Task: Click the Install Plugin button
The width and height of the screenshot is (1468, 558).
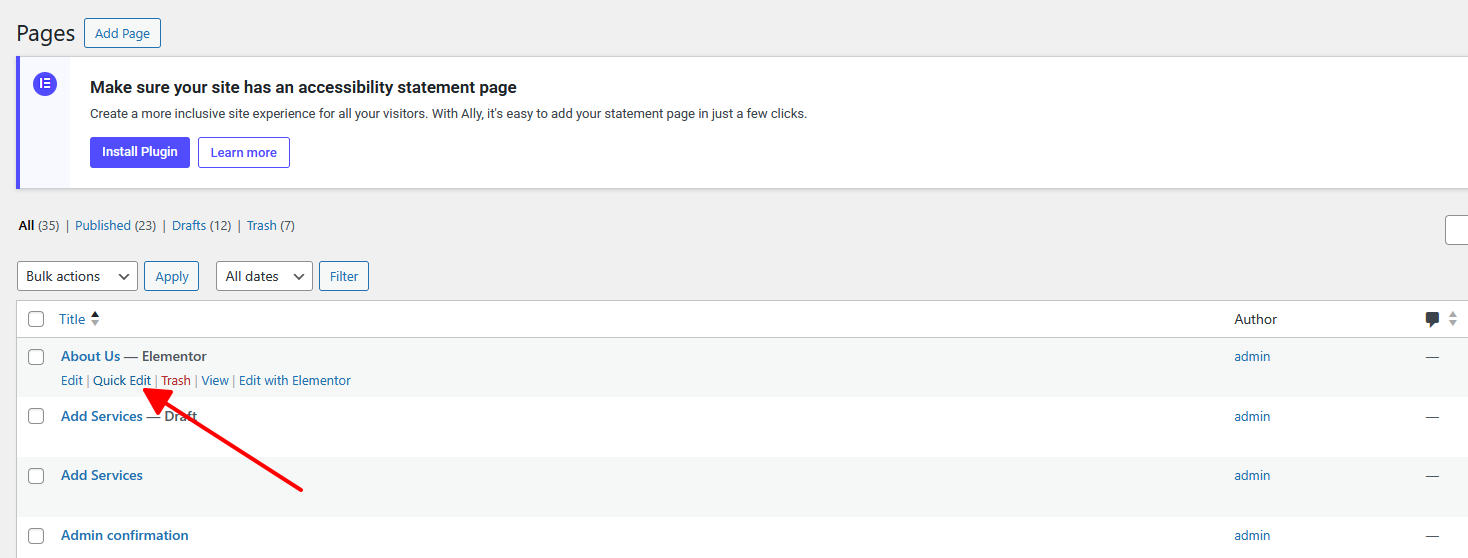Action: tap(139, 152)
